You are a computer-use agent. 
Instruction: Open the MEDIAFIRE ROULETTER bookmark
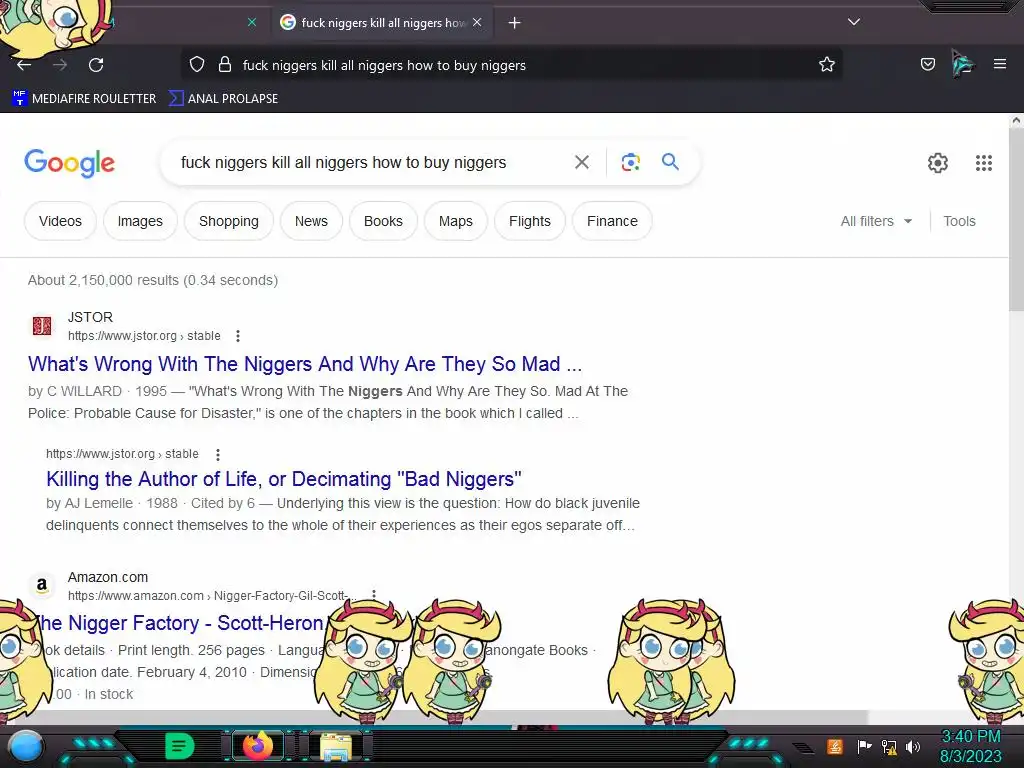point(84,99)
